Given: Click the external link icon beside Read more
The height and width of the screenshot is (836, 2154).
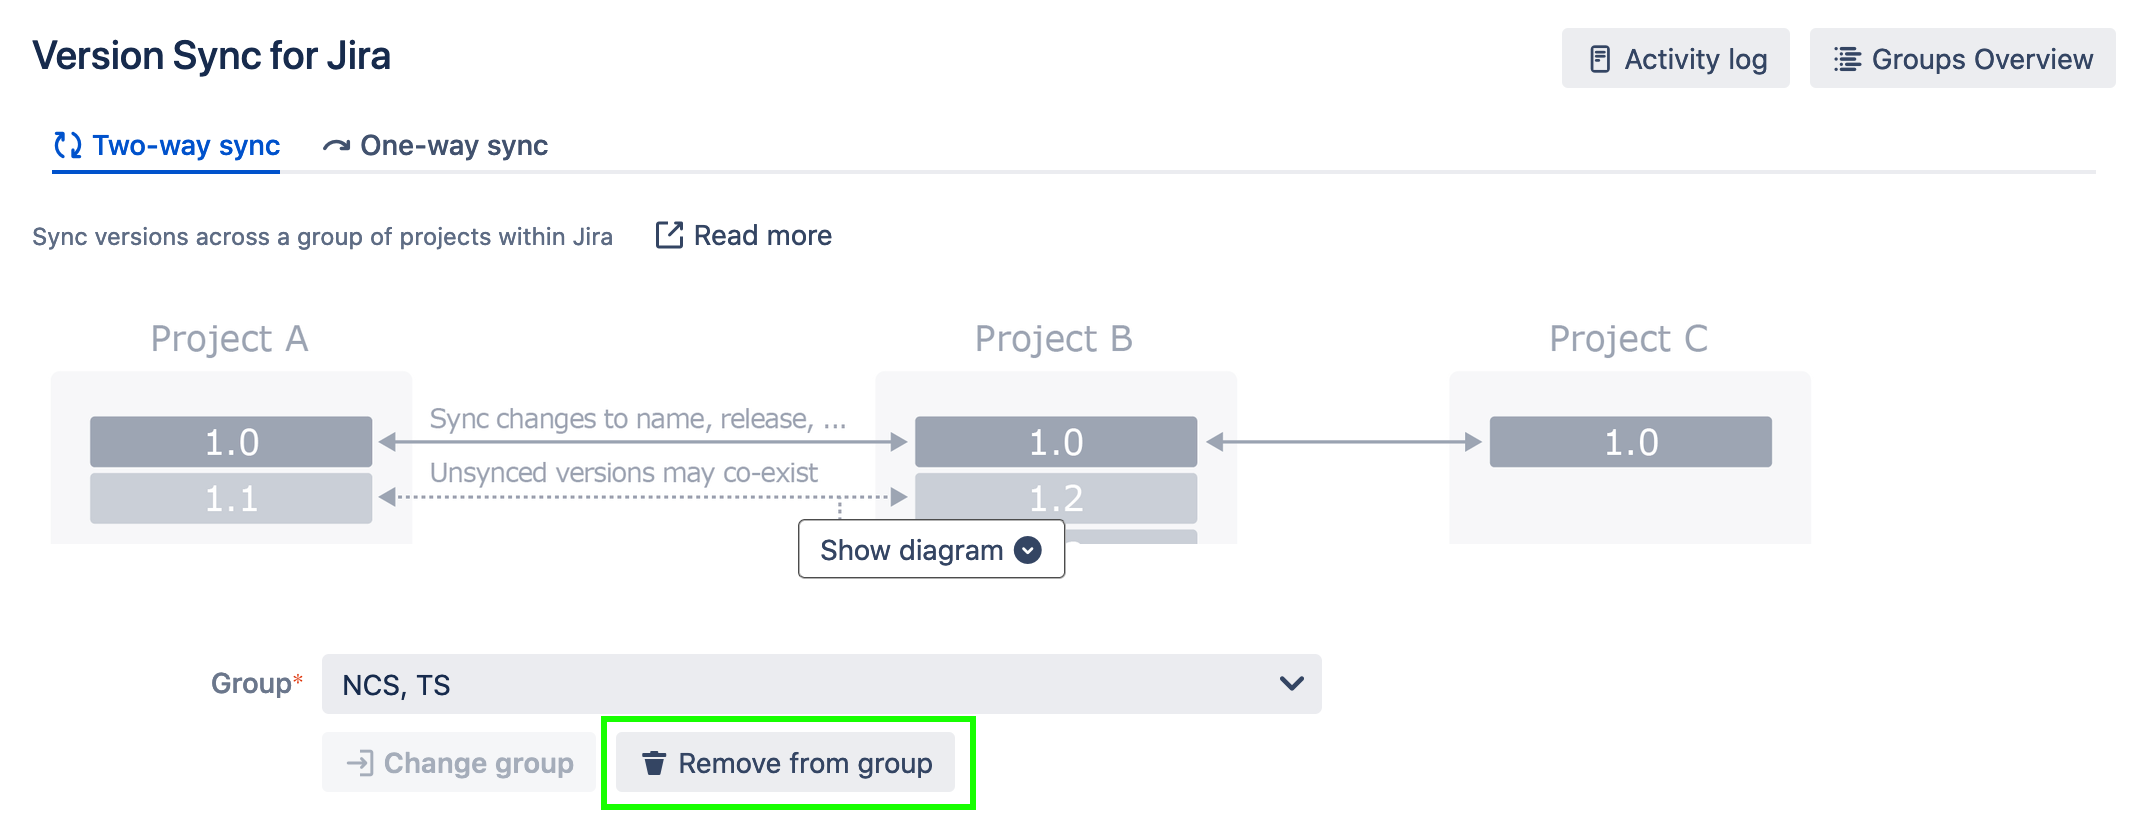Looking at the screenshot, I should coord(669,234).
